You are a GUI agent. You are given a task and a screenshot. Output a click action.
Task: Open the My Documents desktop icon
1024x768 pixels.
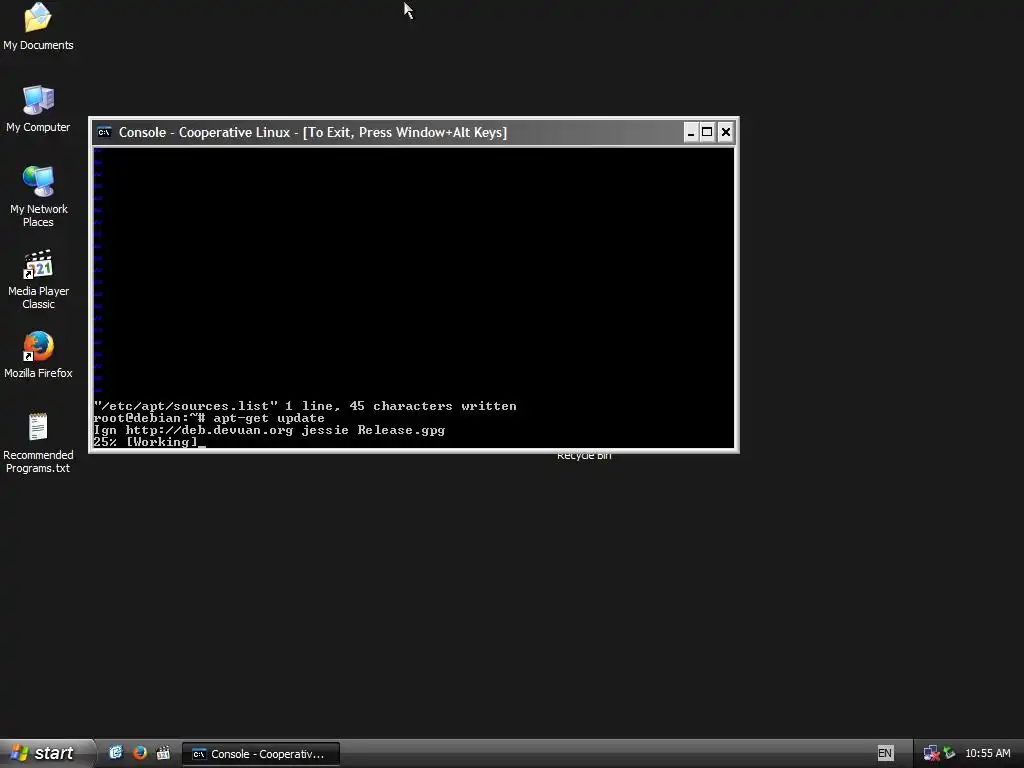click(38, 26)
